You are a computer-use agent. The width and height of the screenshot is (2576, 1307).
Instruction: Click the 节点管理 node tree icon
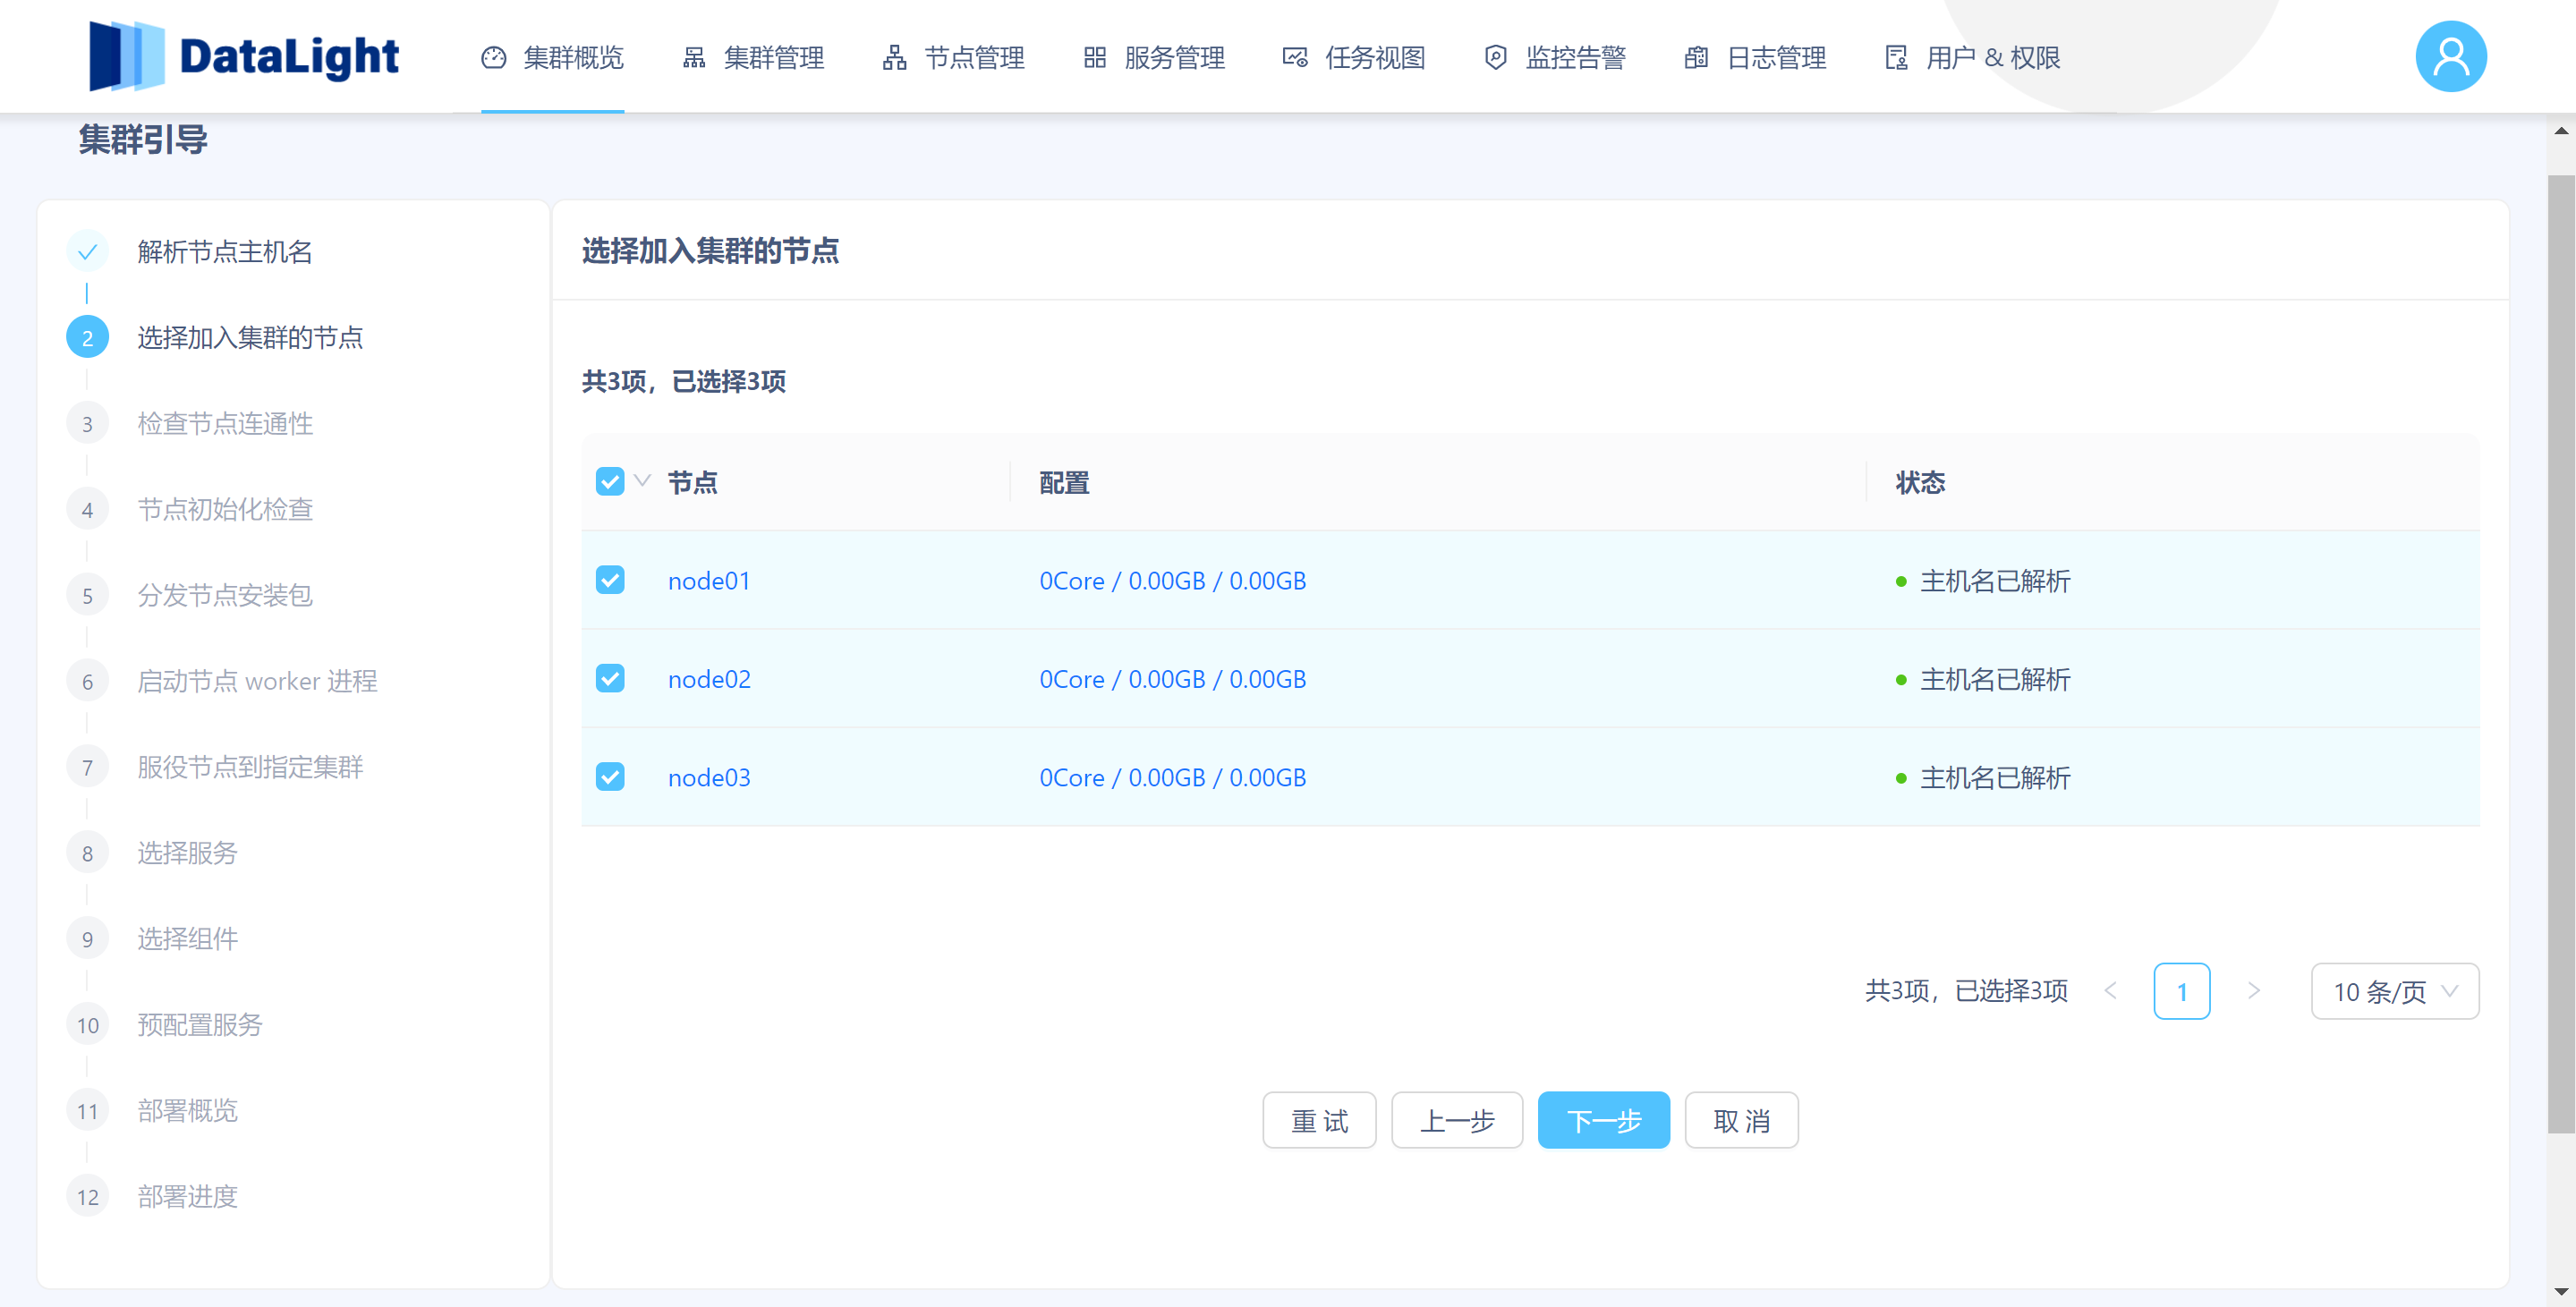(x=894, y=58)
